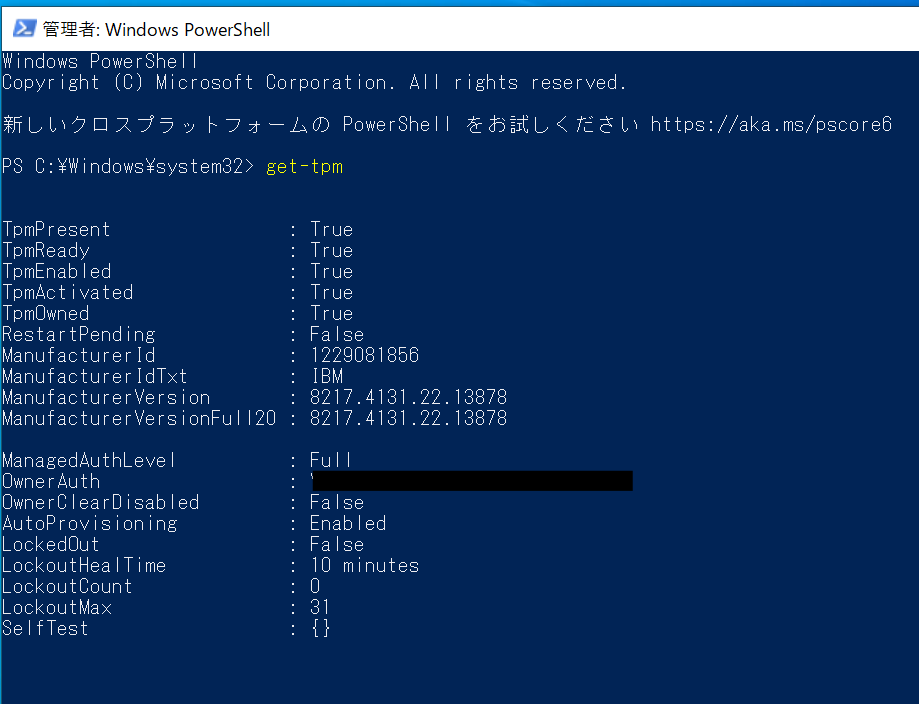This screenshot has height=704, width=919.
Task: Click the get-tpm command text
Action: [x=304, y=166]
